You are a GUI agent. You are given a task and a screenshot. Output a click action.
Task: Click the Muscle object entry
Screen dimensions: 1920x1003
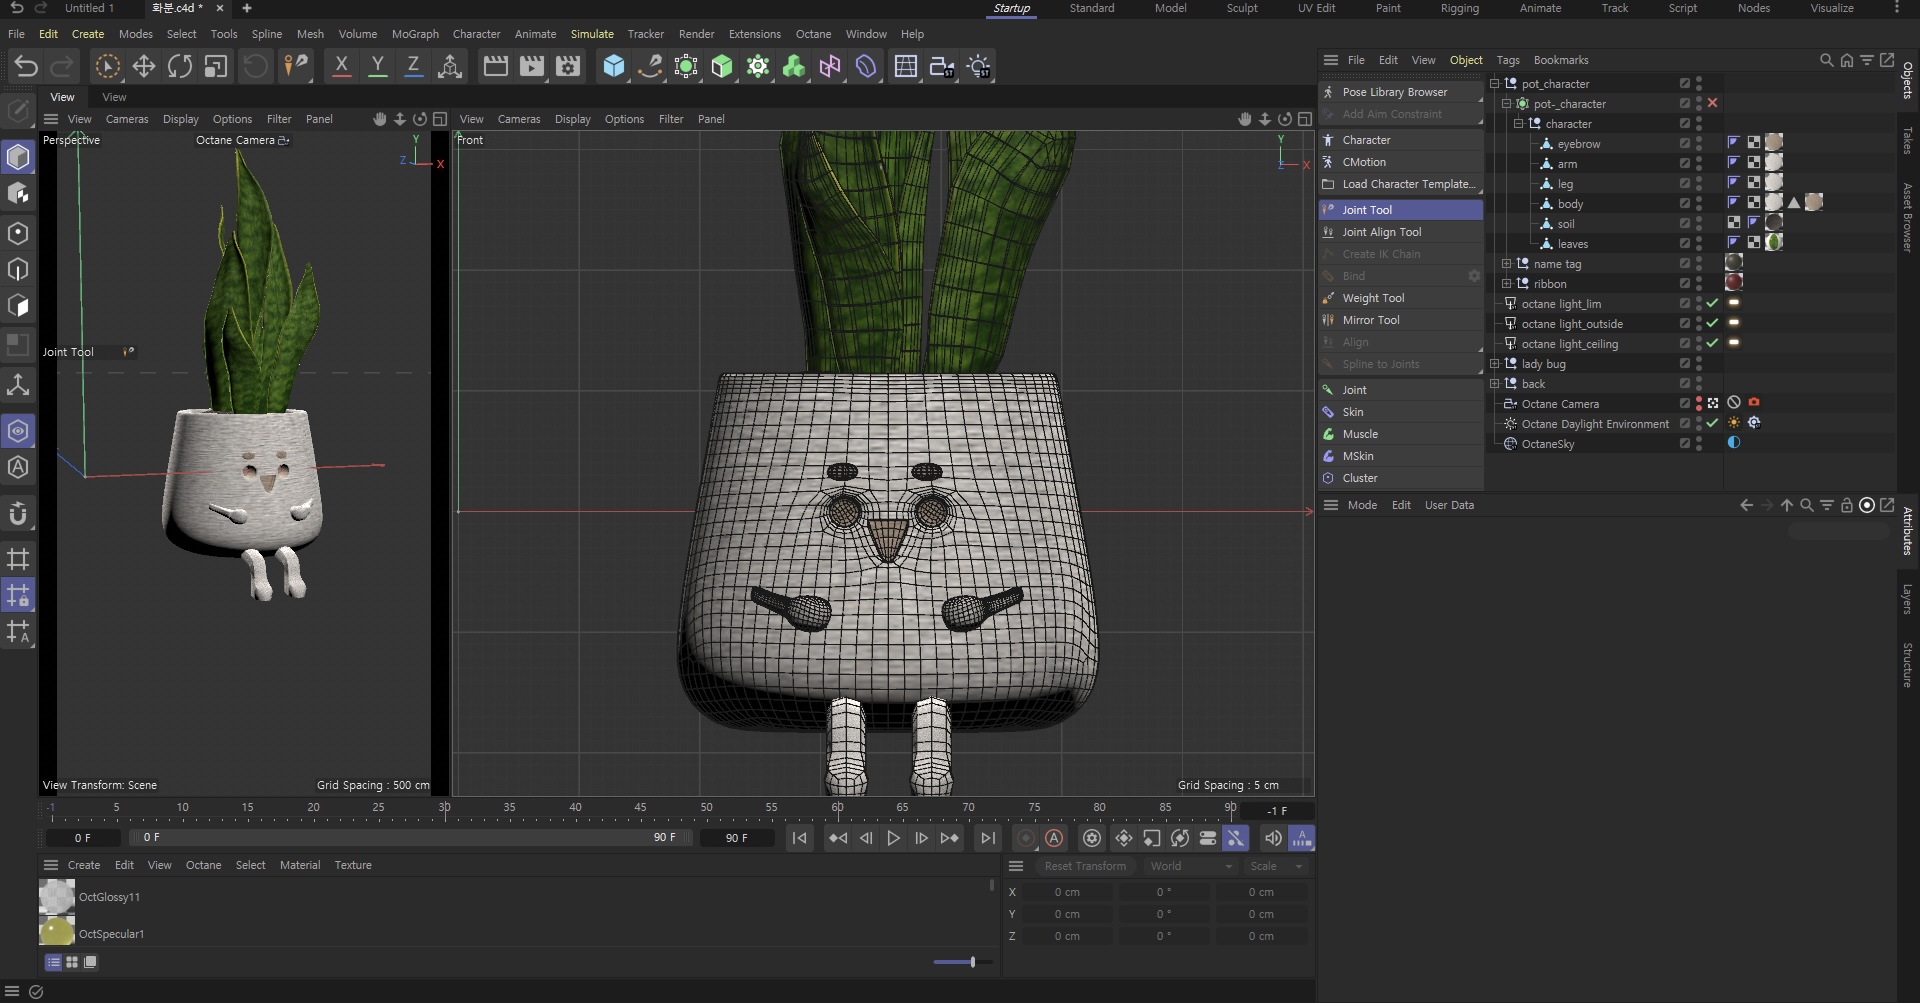coord(1401,434)
